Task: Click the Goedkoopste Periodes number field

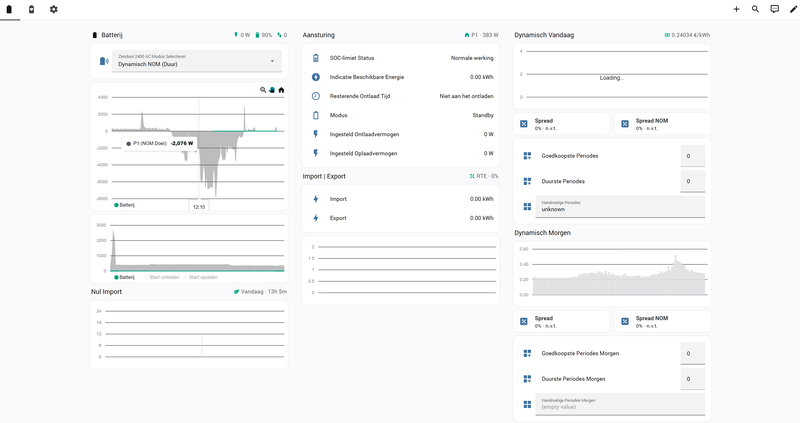Action: click(x=692, y=155)
